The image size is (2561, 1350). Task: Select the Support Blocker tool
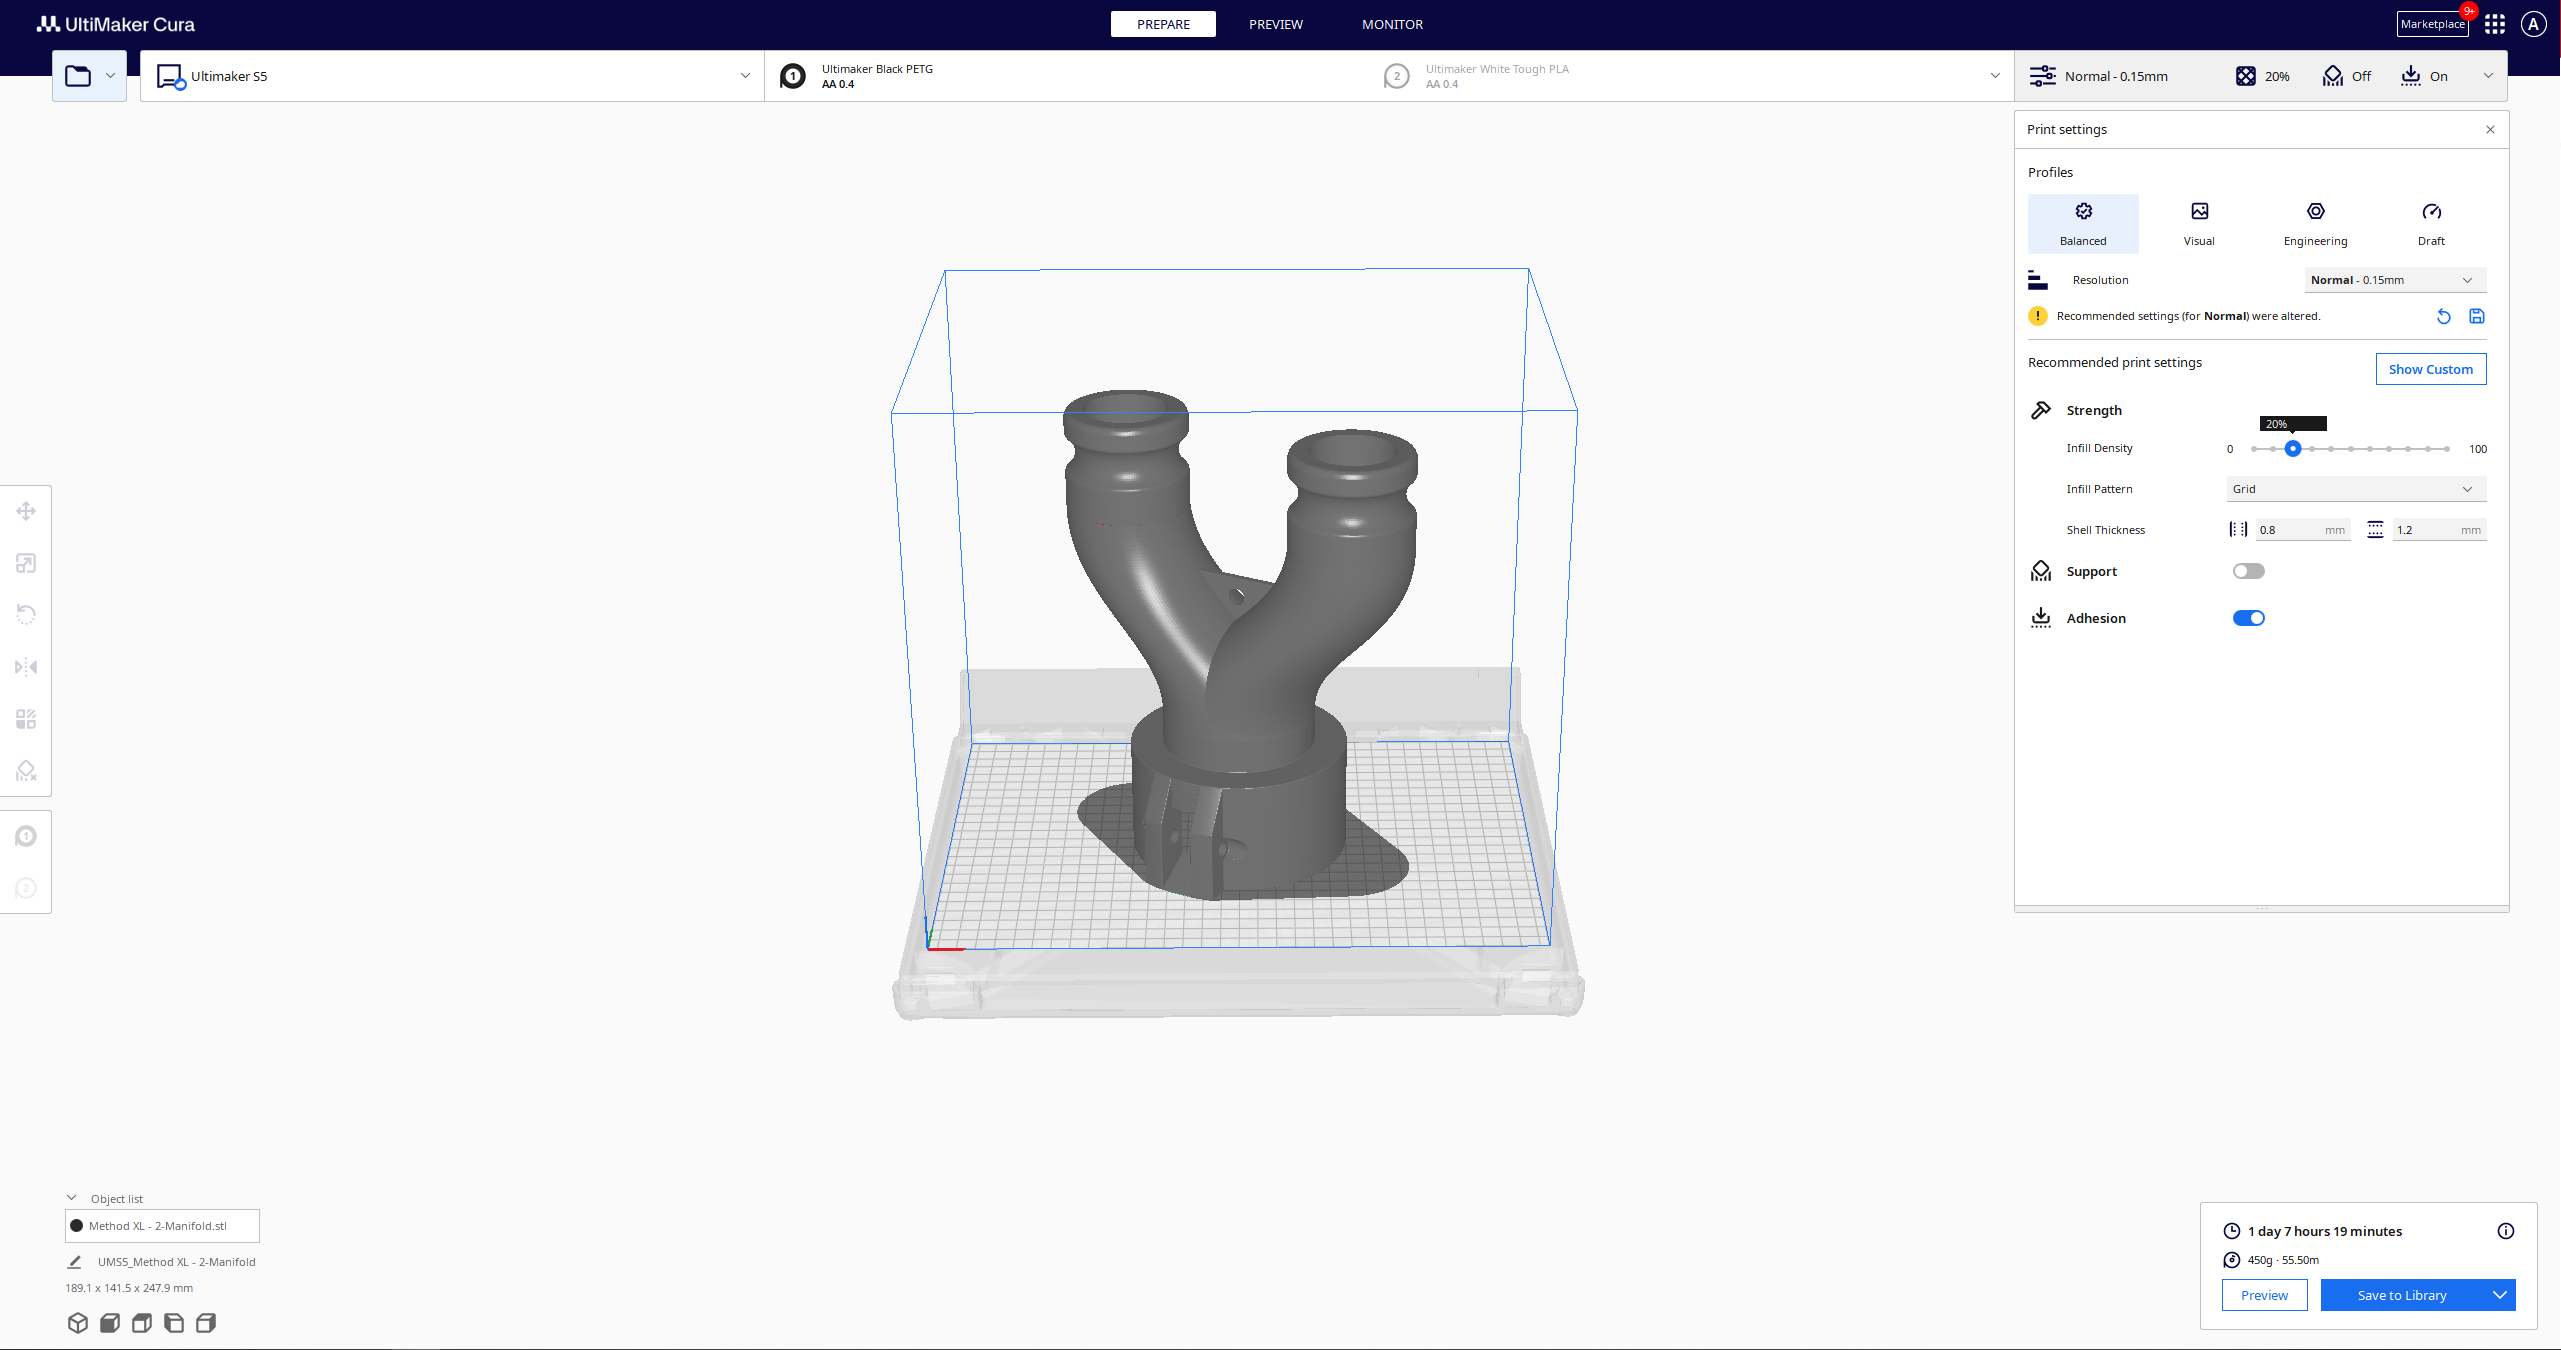tap(25, 771)
